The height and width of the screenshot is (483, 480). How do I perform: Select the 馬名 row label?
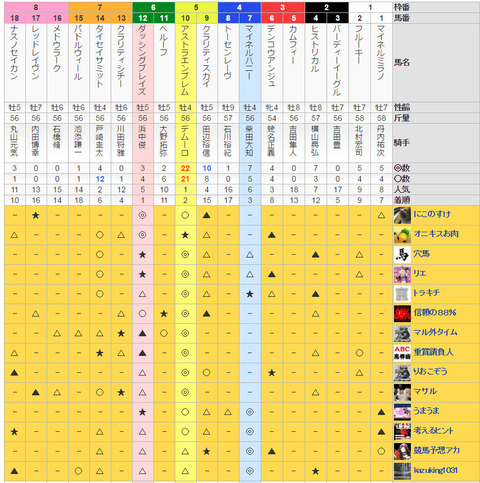(401, 63)
